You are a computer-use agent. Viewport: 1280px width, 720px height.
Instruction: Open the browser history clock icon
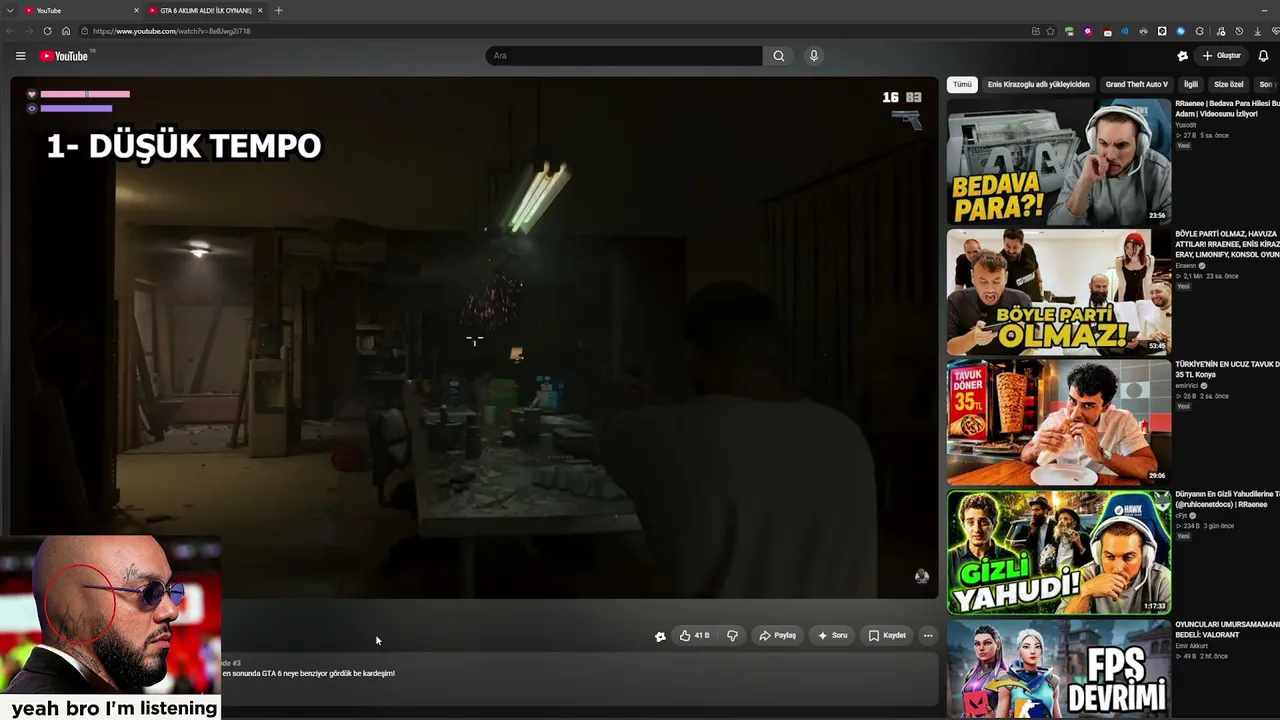click(1239, 31)
